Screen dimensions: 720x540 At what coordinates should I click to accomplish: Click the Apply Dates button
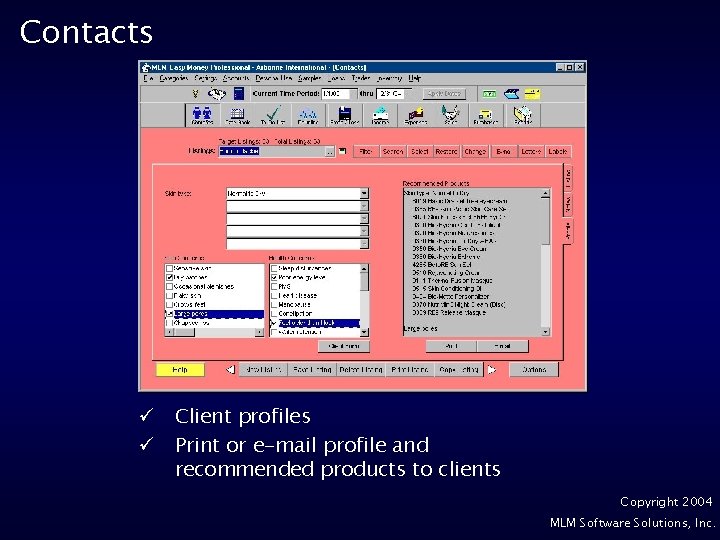[444, 94]
